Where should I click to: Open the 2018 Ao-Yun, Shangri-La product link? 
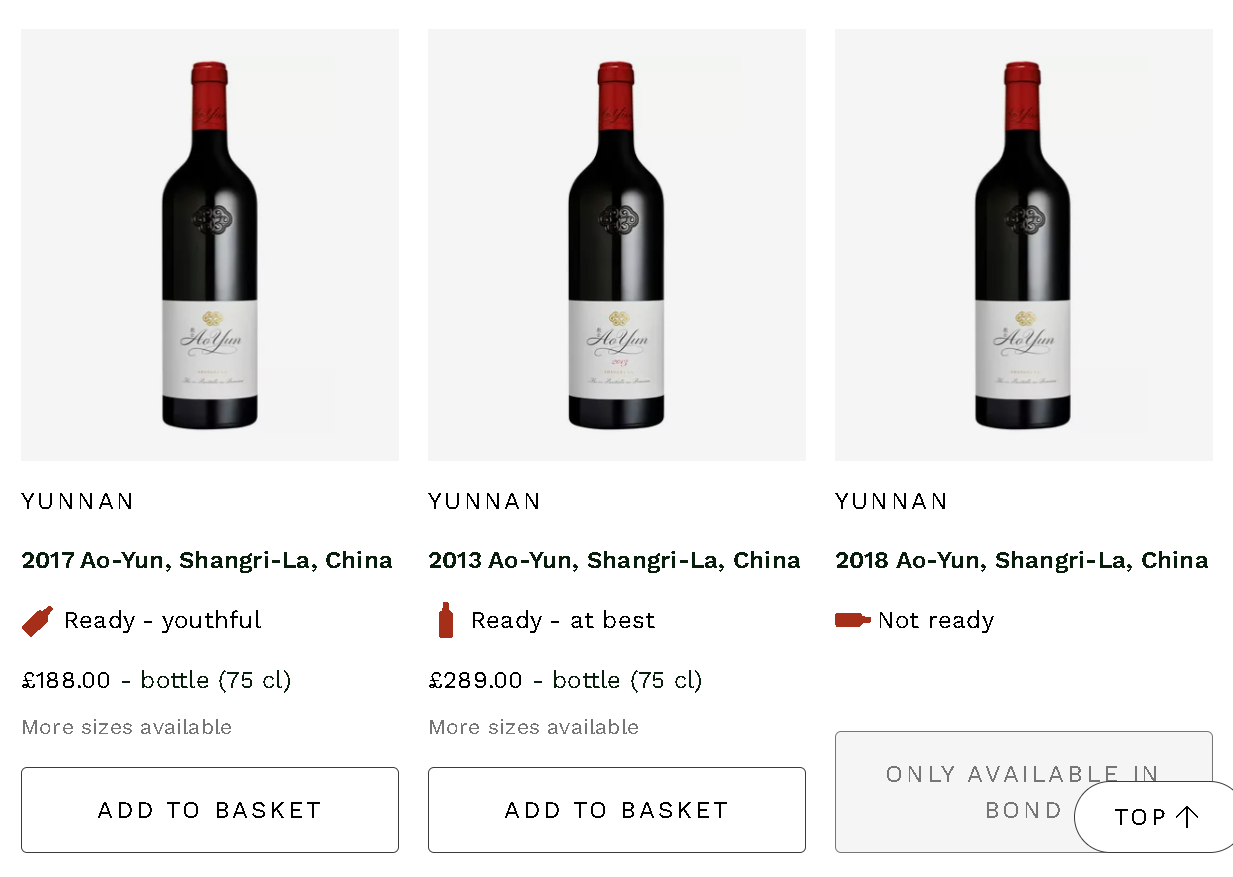(x=1022, y=560)
